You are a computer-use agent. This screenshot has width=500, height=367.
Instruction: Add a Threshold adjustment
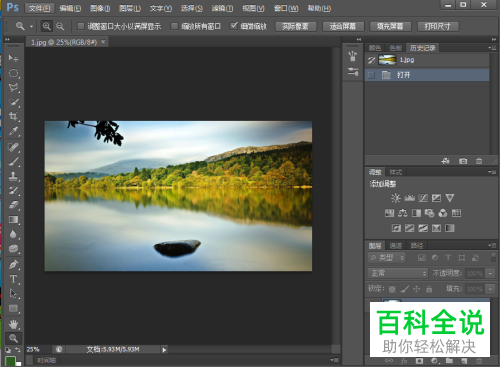click(423, 228)
